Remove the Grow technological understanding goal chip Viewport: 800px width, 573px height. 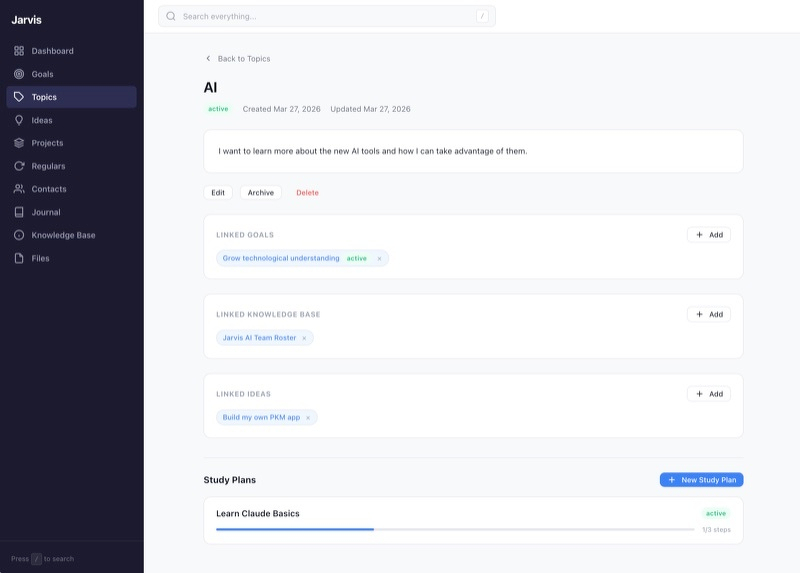coord(379,259)
